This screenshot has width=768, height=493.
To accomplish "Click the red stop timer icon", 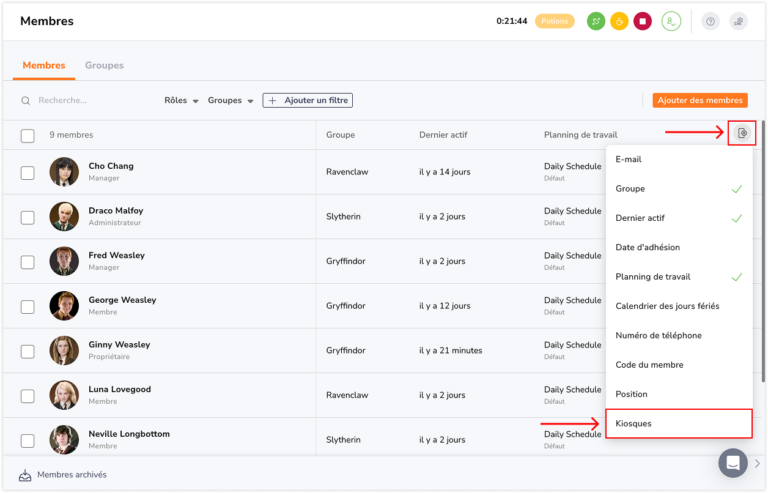I will (x=642, y=21).
